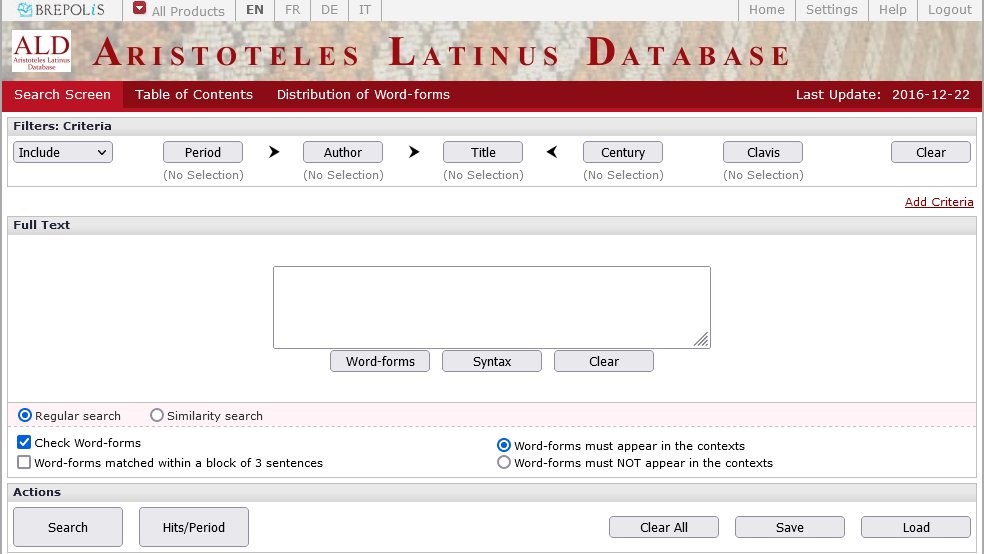Click inside the Full Text search box

491,307
